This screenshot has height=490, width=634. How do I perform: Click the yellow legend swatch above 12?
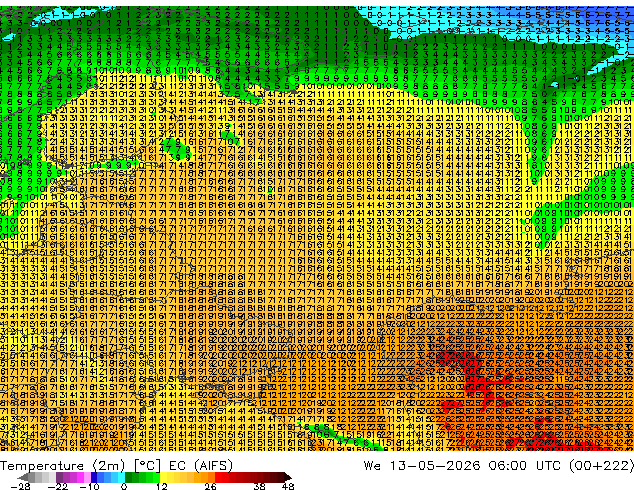(x=163, y=477)
